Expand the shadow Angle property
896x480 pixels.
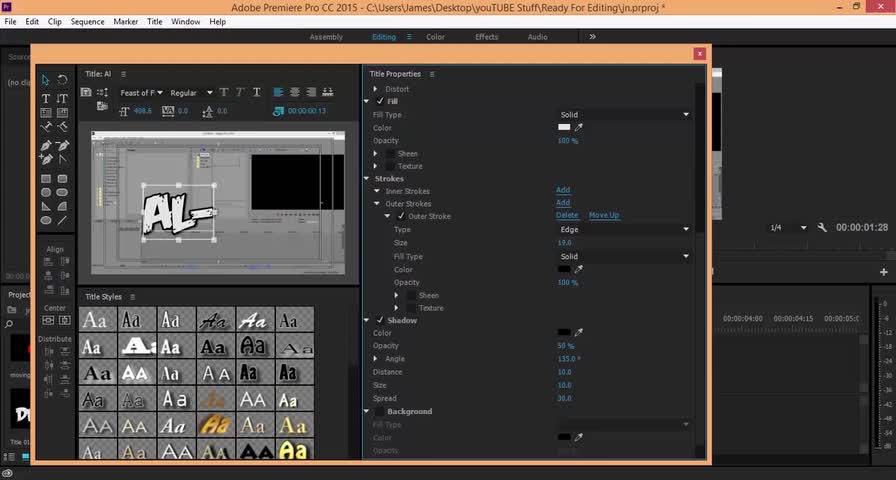click(x=375, y=359)
